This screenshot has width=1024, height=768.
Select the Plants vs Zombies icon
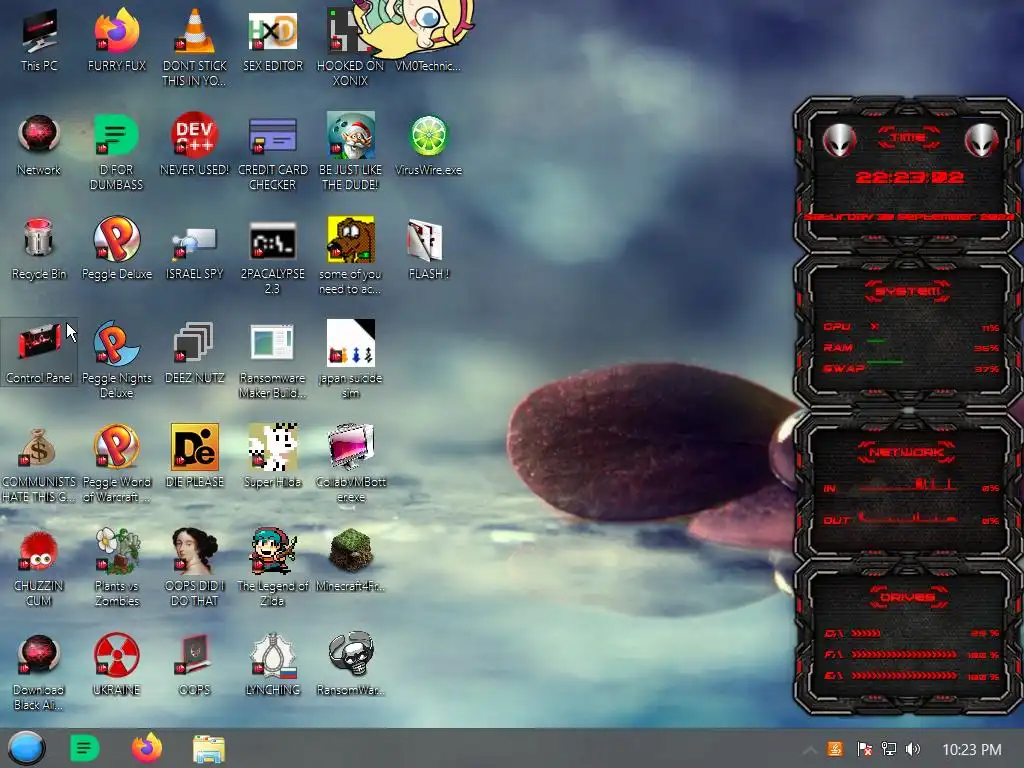pos(117,568)
